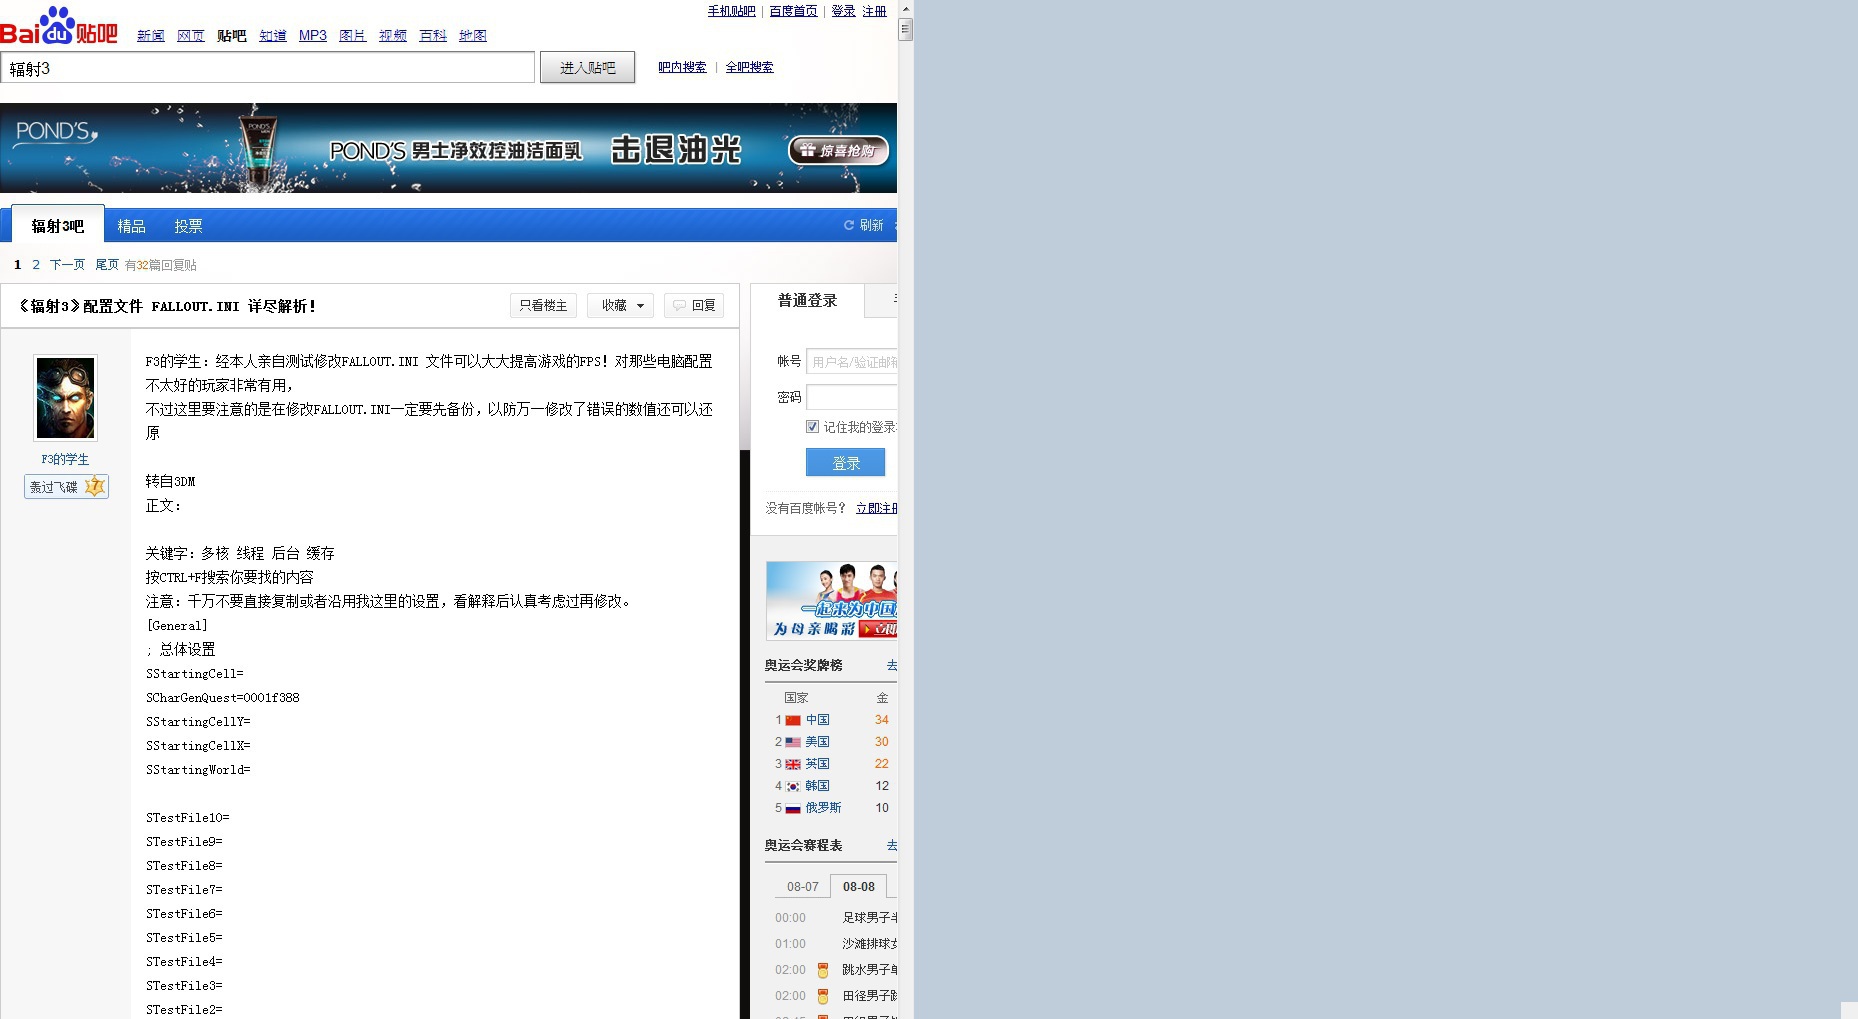This screenshot has height=1019, width=1858.
Task: Click the 奥运会奖牌榜 heading
Action: [804, 666]
